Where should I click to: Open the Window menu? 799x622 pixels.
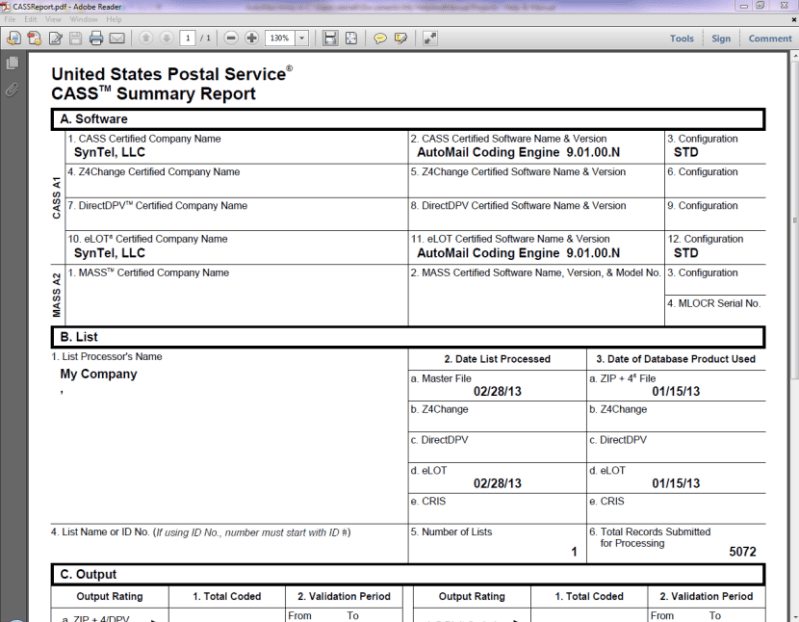(x=84, y=19)
